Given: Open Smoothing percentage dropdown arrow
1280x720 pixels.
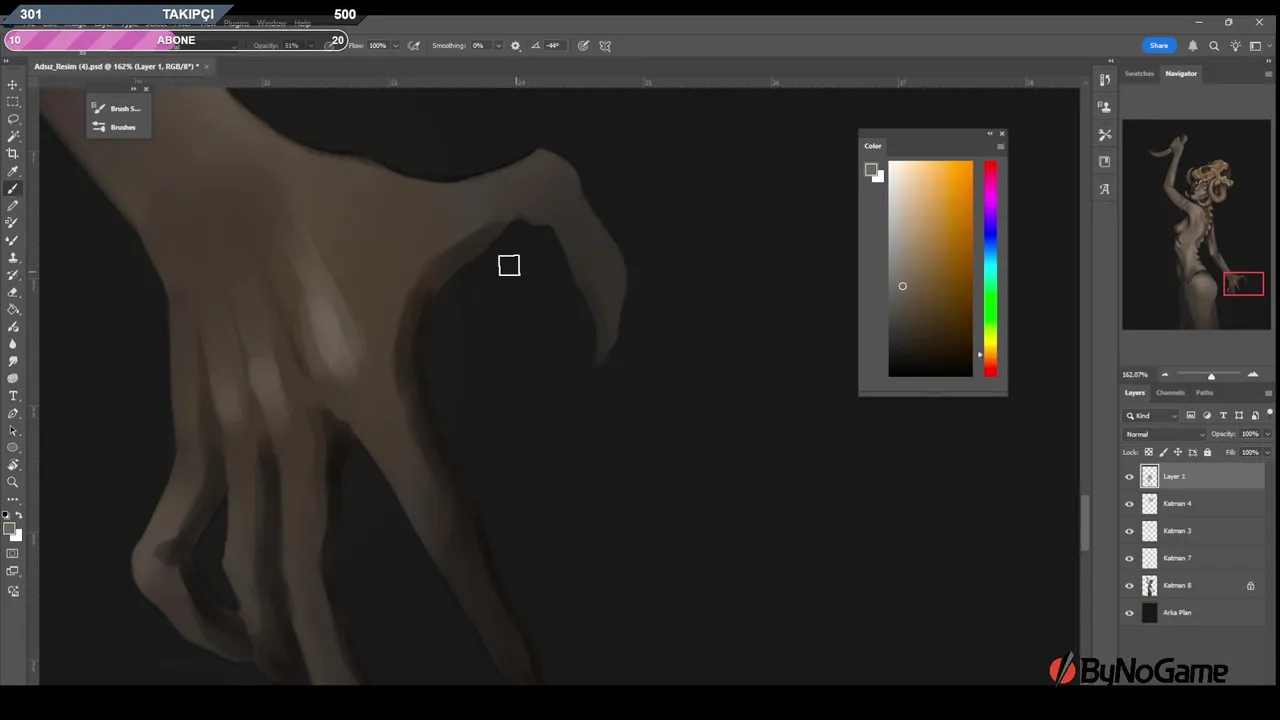Looking at the screenshot, I should 498,45.
